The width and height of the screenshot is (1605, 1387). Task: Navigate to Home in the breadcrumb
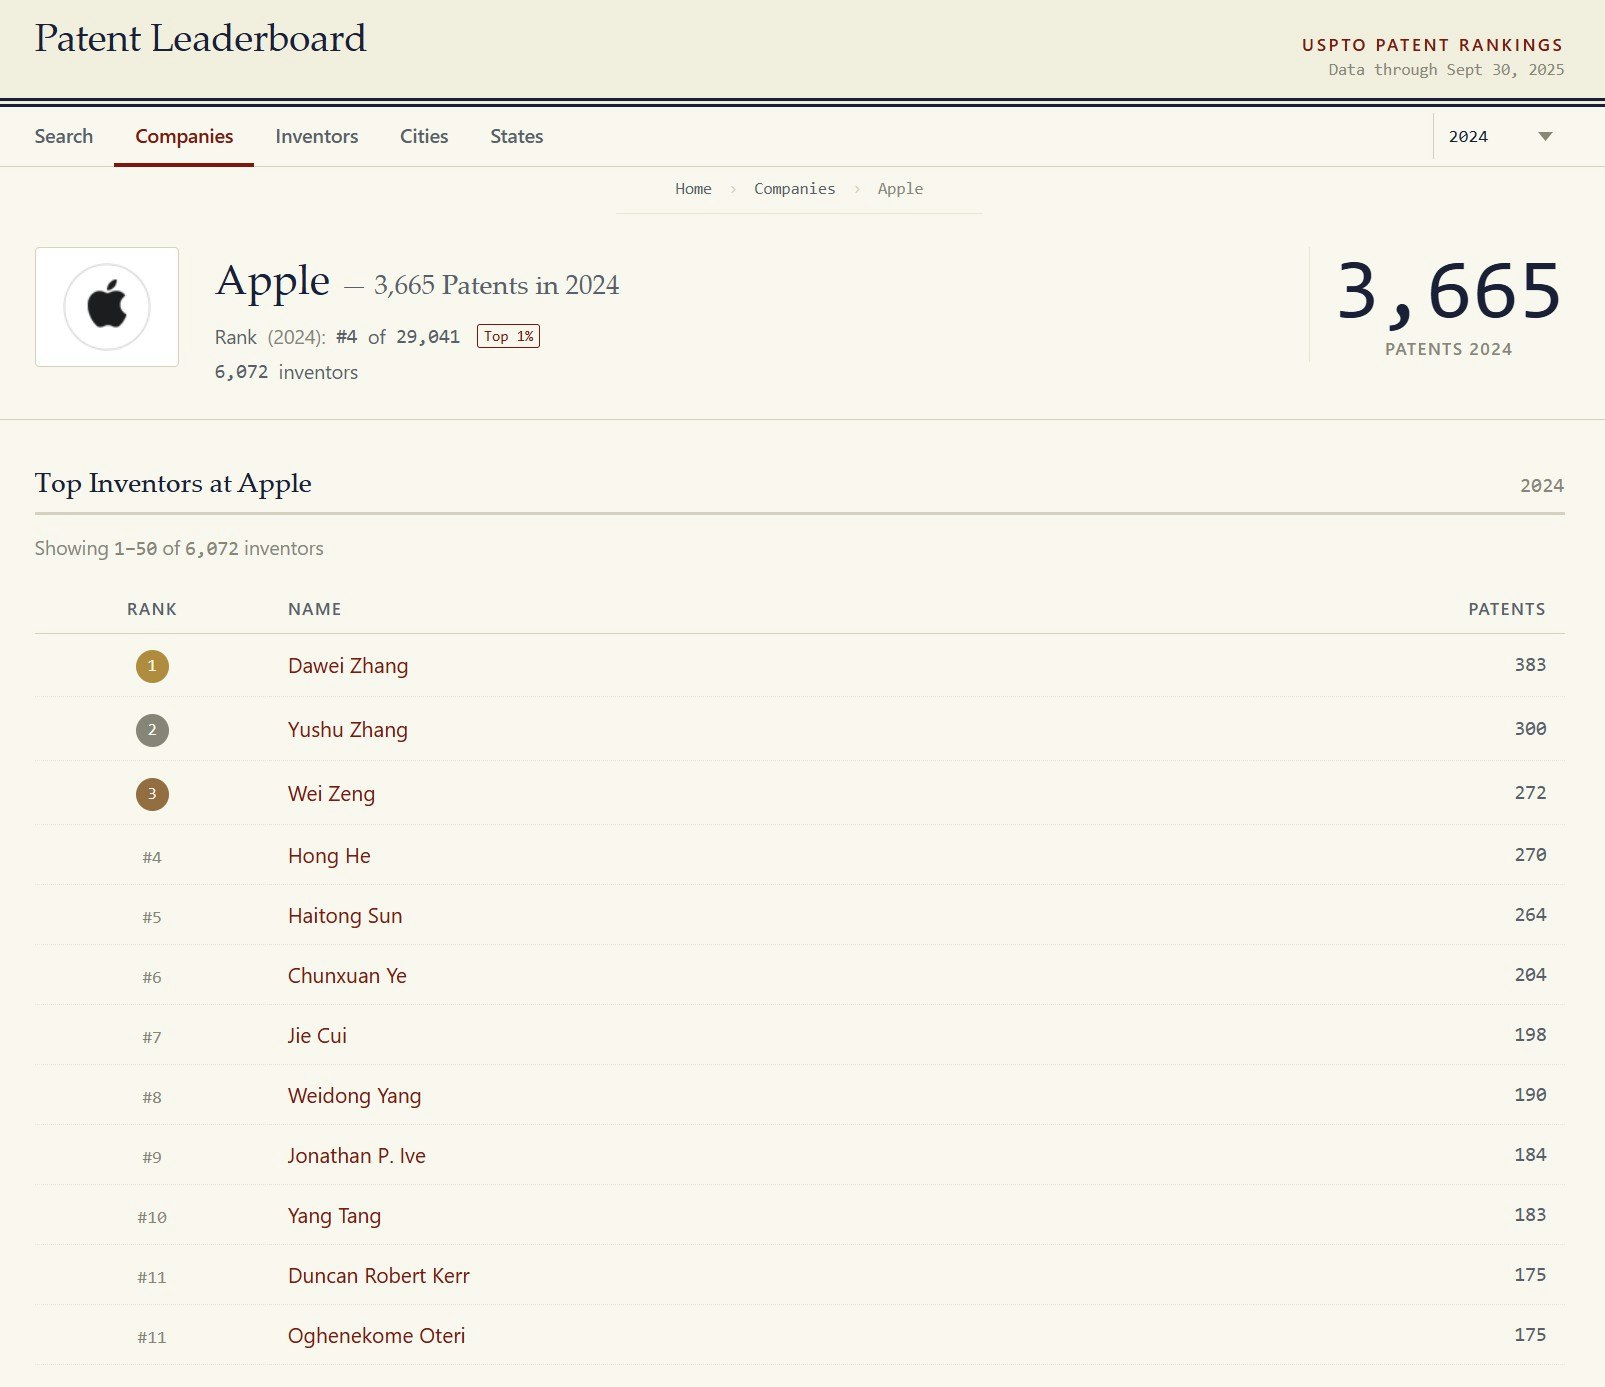coord(693,188)
